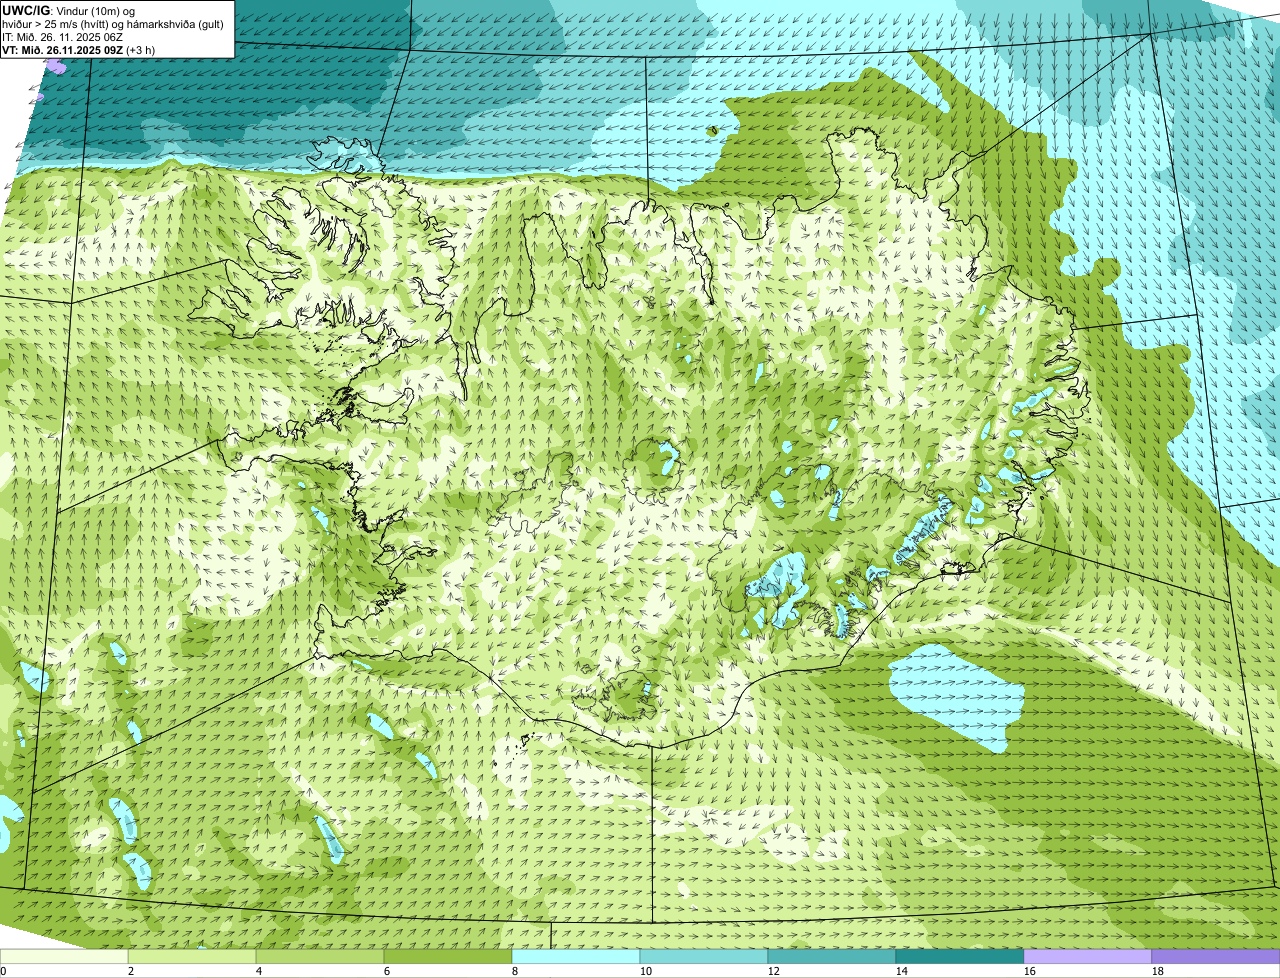This screenshot has height=978, width=1280.
Task: Click the legend label "8"
Action: [515, 971]
